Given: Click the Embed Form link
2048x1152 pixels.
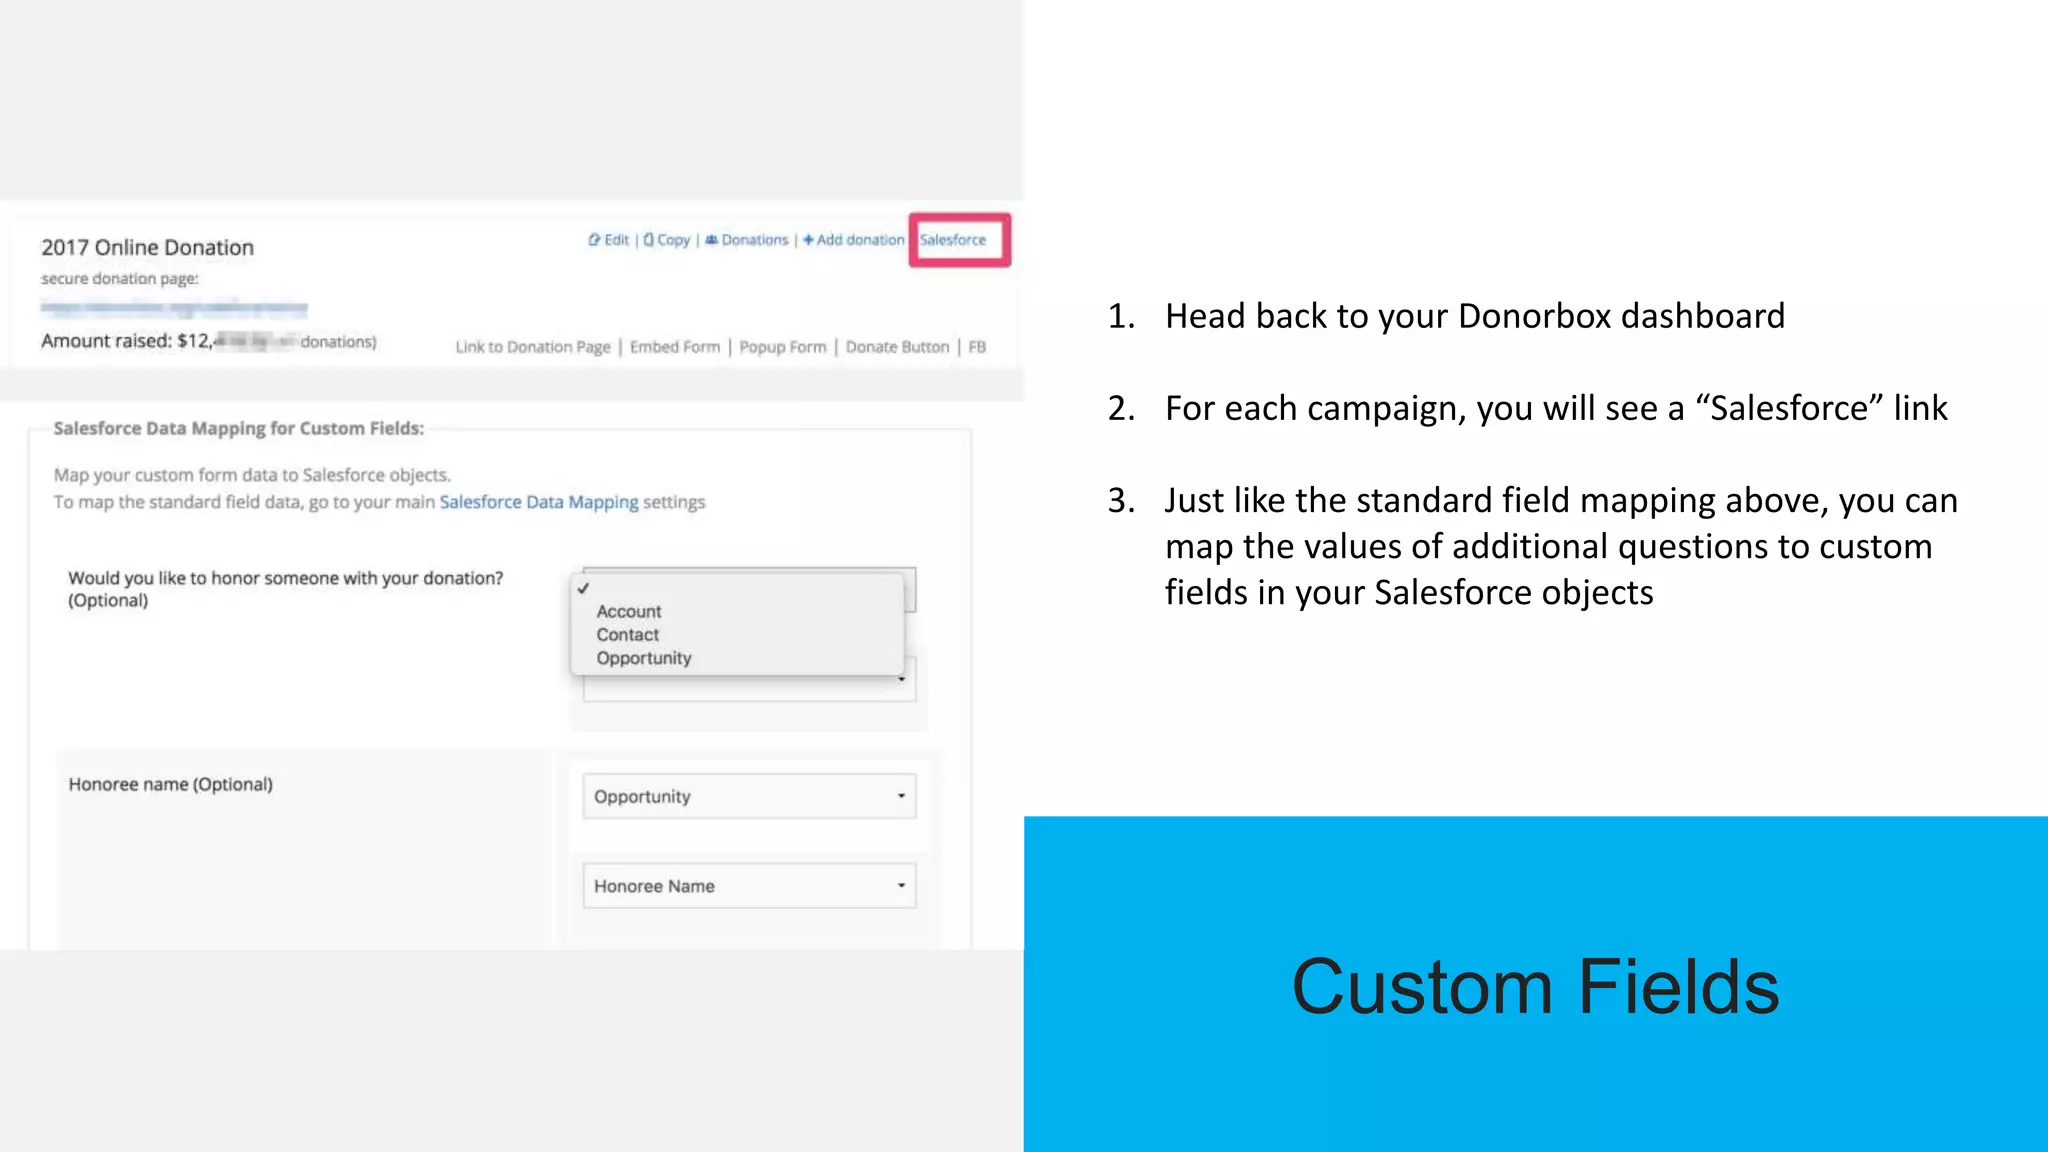Looking at the screenshot, I should [675, 347].
